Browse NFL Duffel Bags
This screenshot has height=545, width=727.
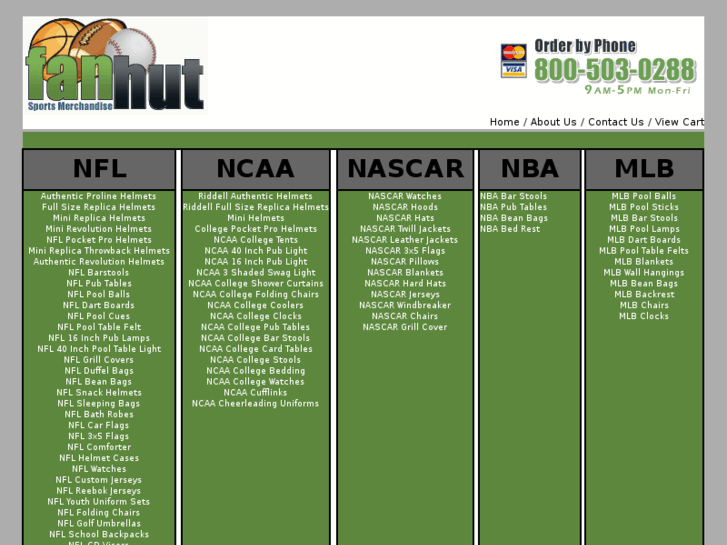coord(99,371)
